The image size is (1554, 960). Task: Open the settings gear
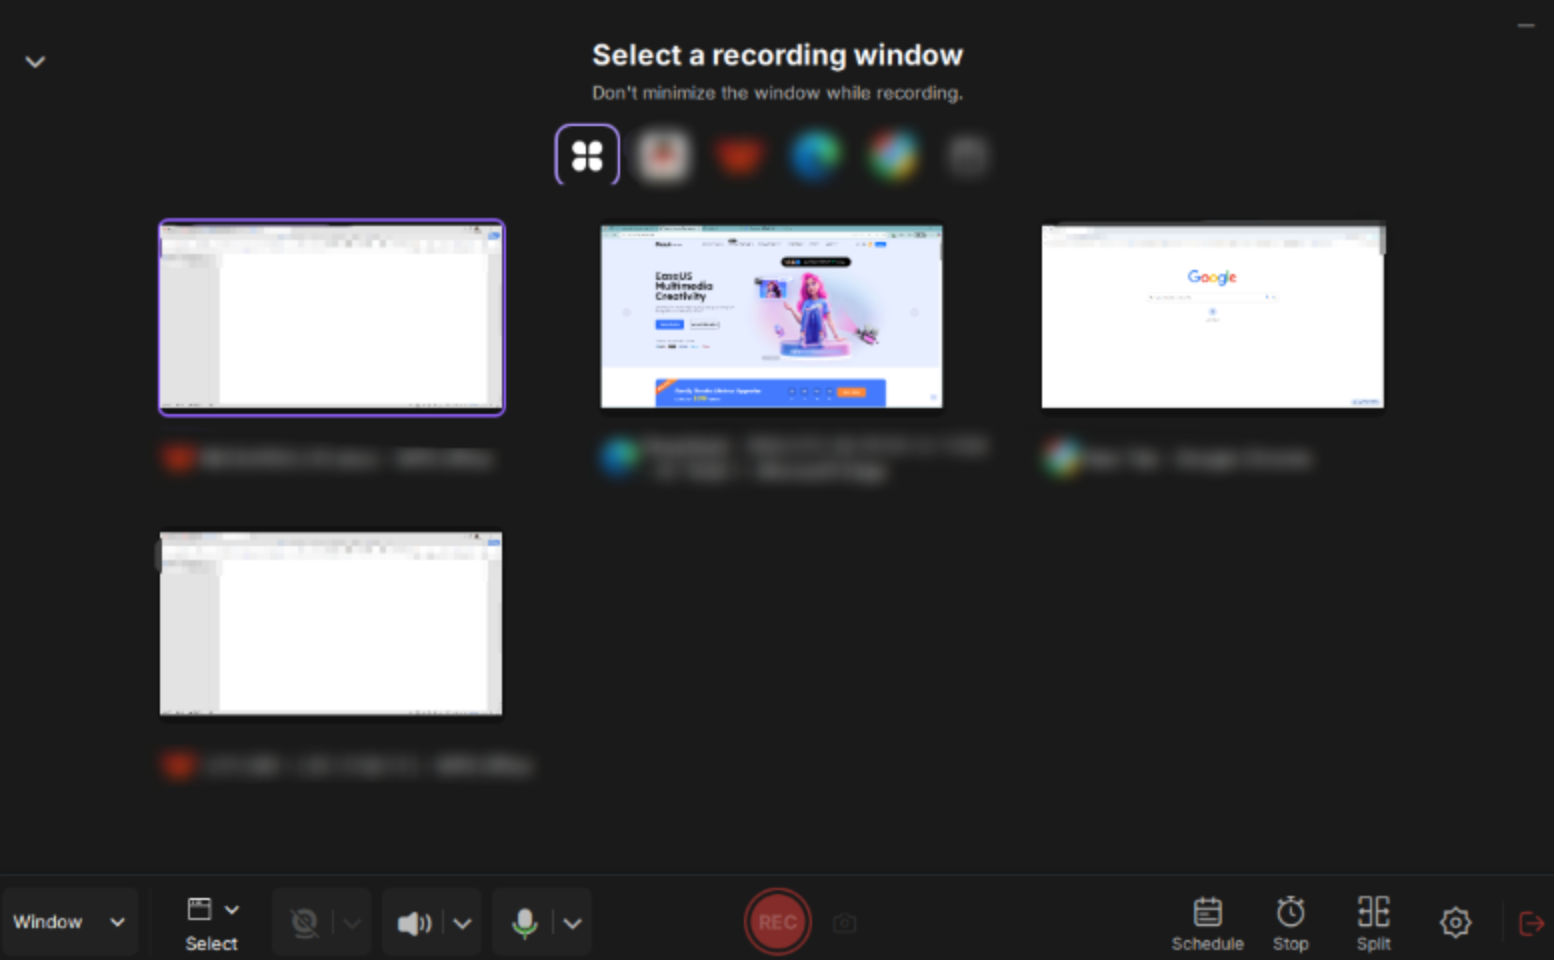click(x=1455, y=921)
